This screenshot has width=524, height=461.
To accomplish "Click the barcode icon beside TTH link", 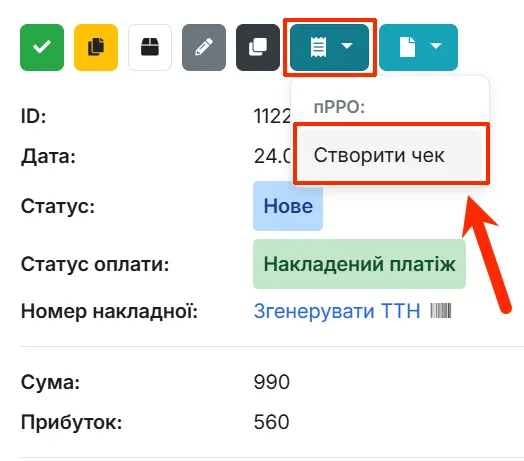I will click(x=441, y=311).
